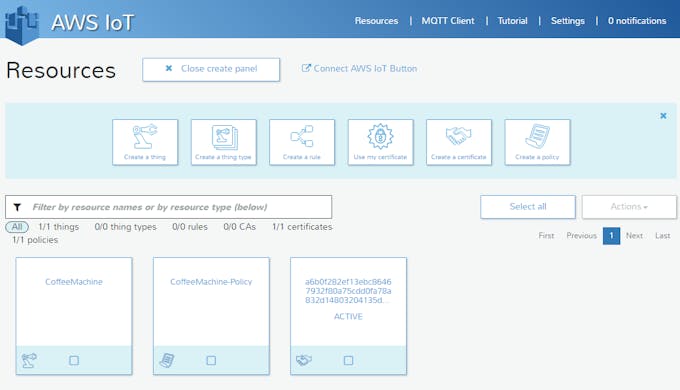Dismiss the create panel with the blue X
The image size is (680, 390).
coord(663,116)
